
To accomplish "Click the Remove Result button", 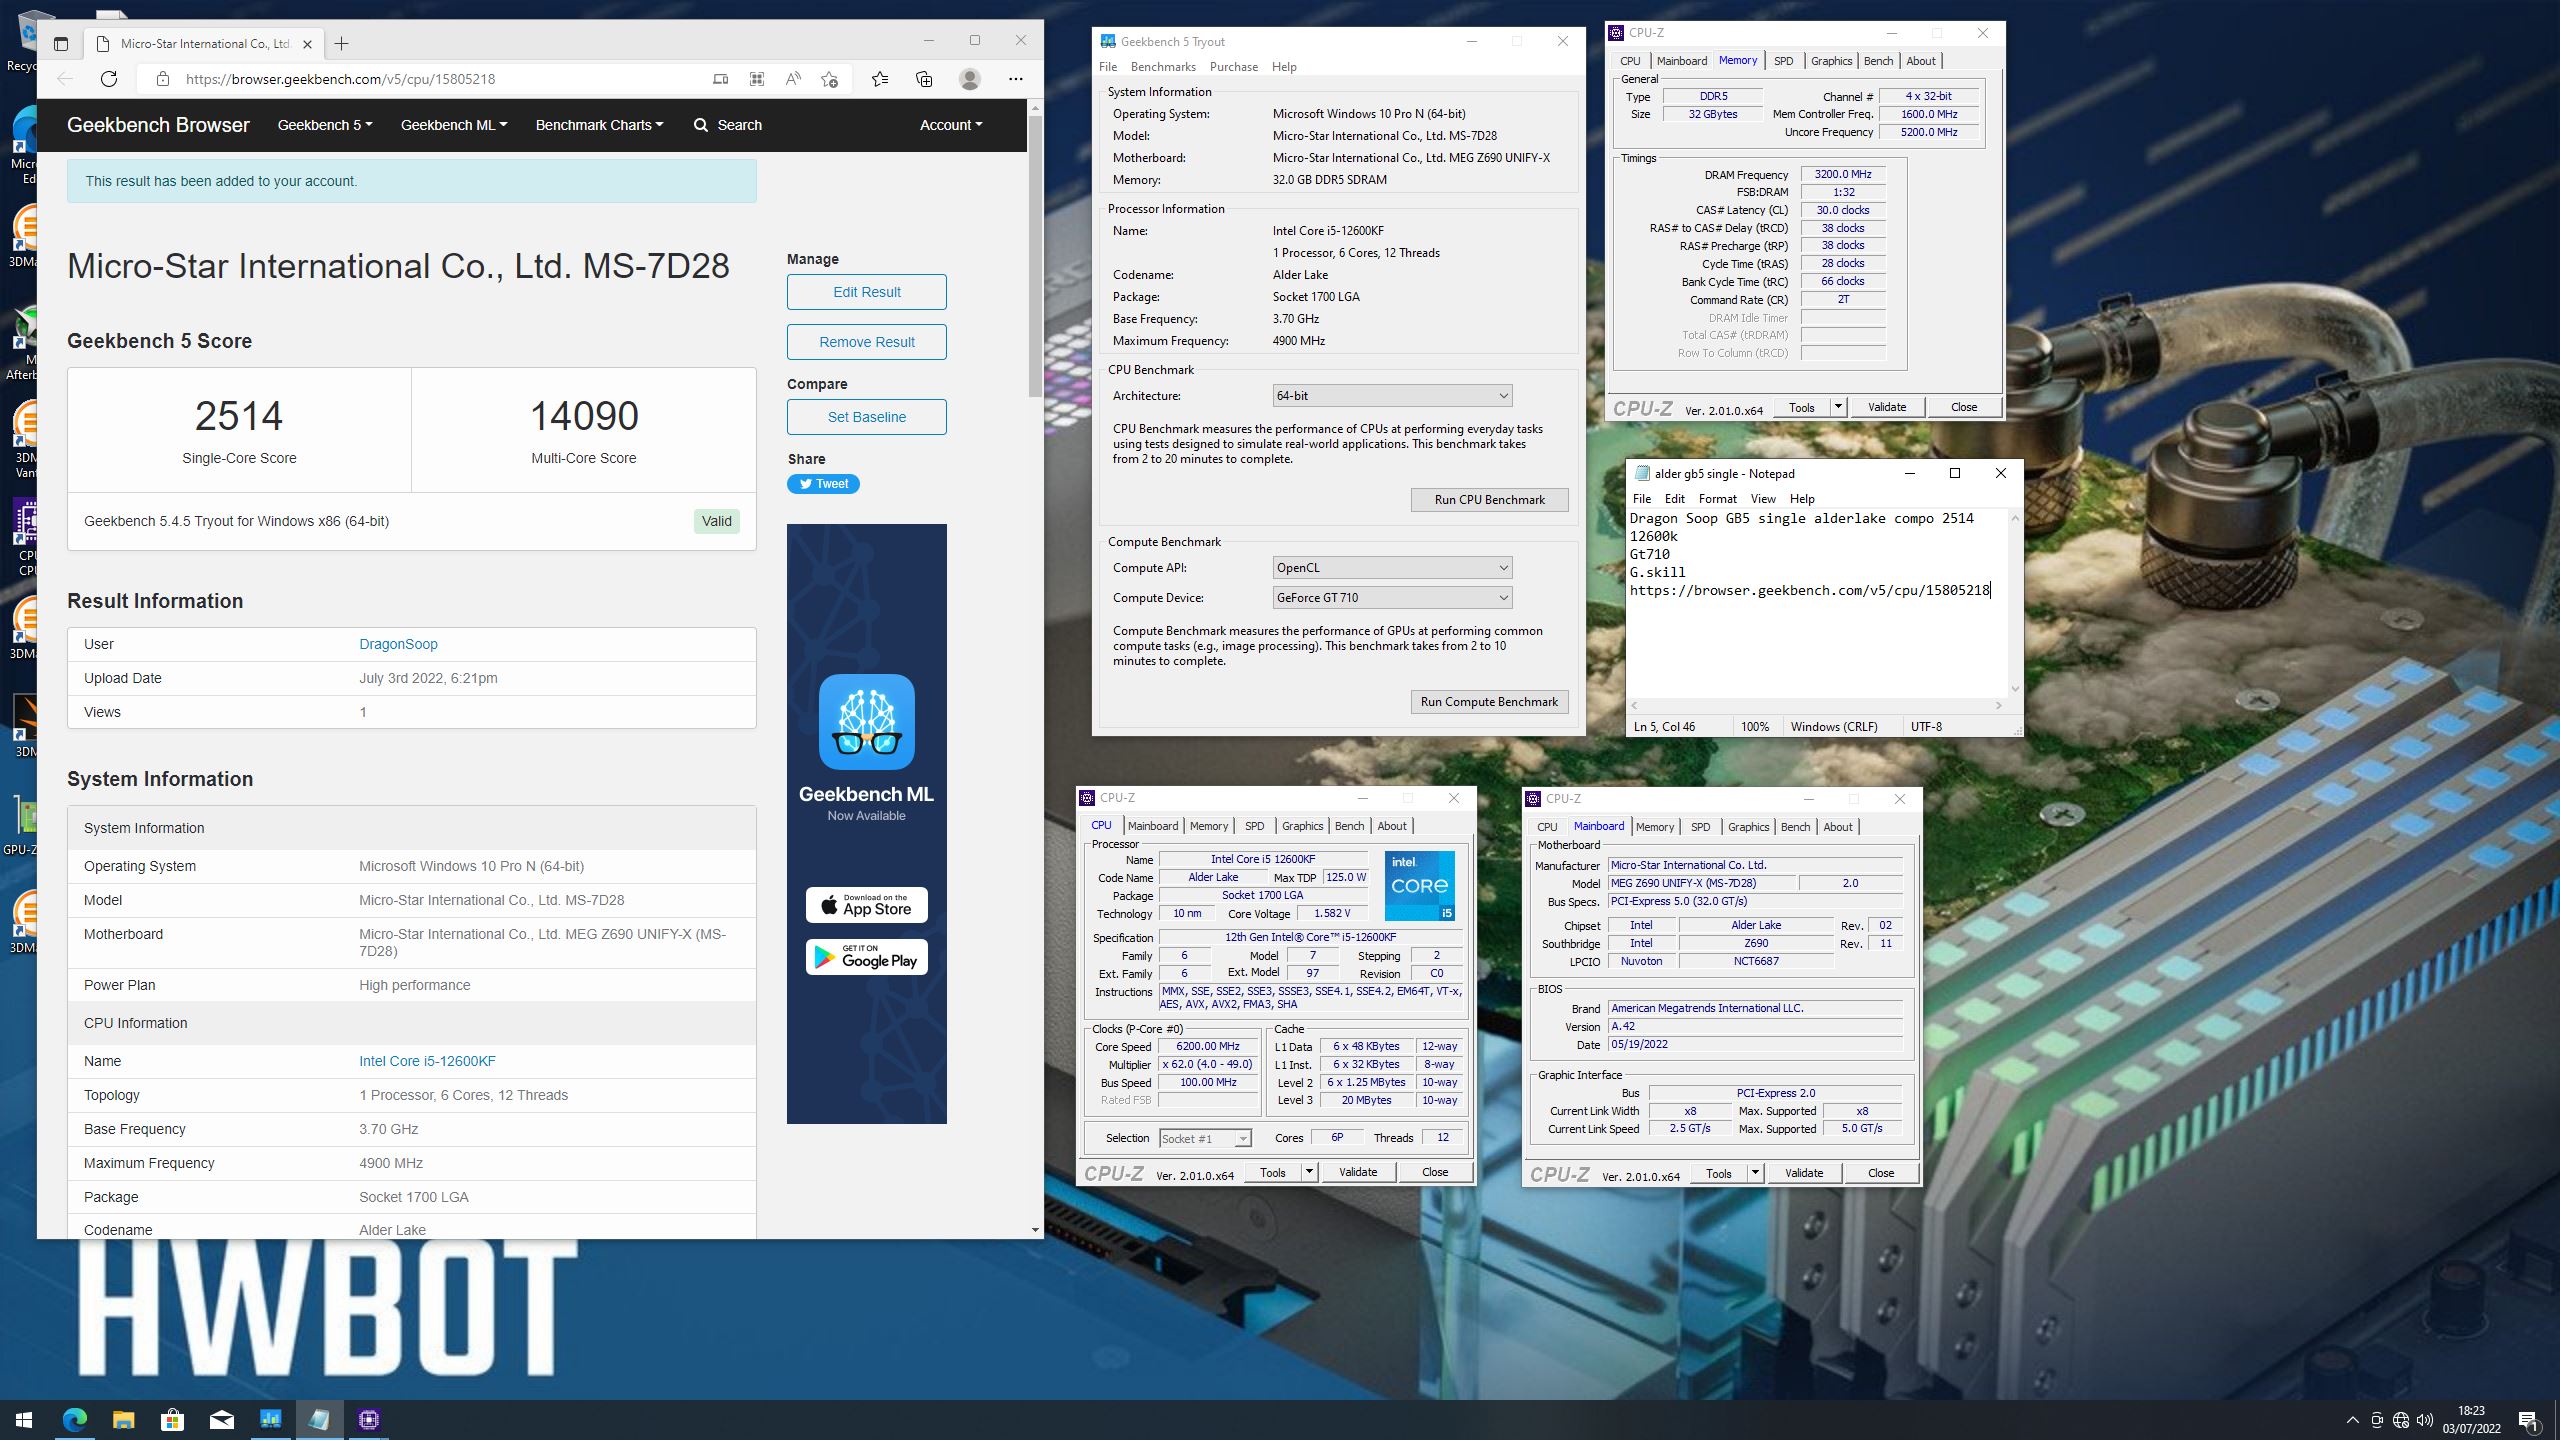I will tap(866, 342).
